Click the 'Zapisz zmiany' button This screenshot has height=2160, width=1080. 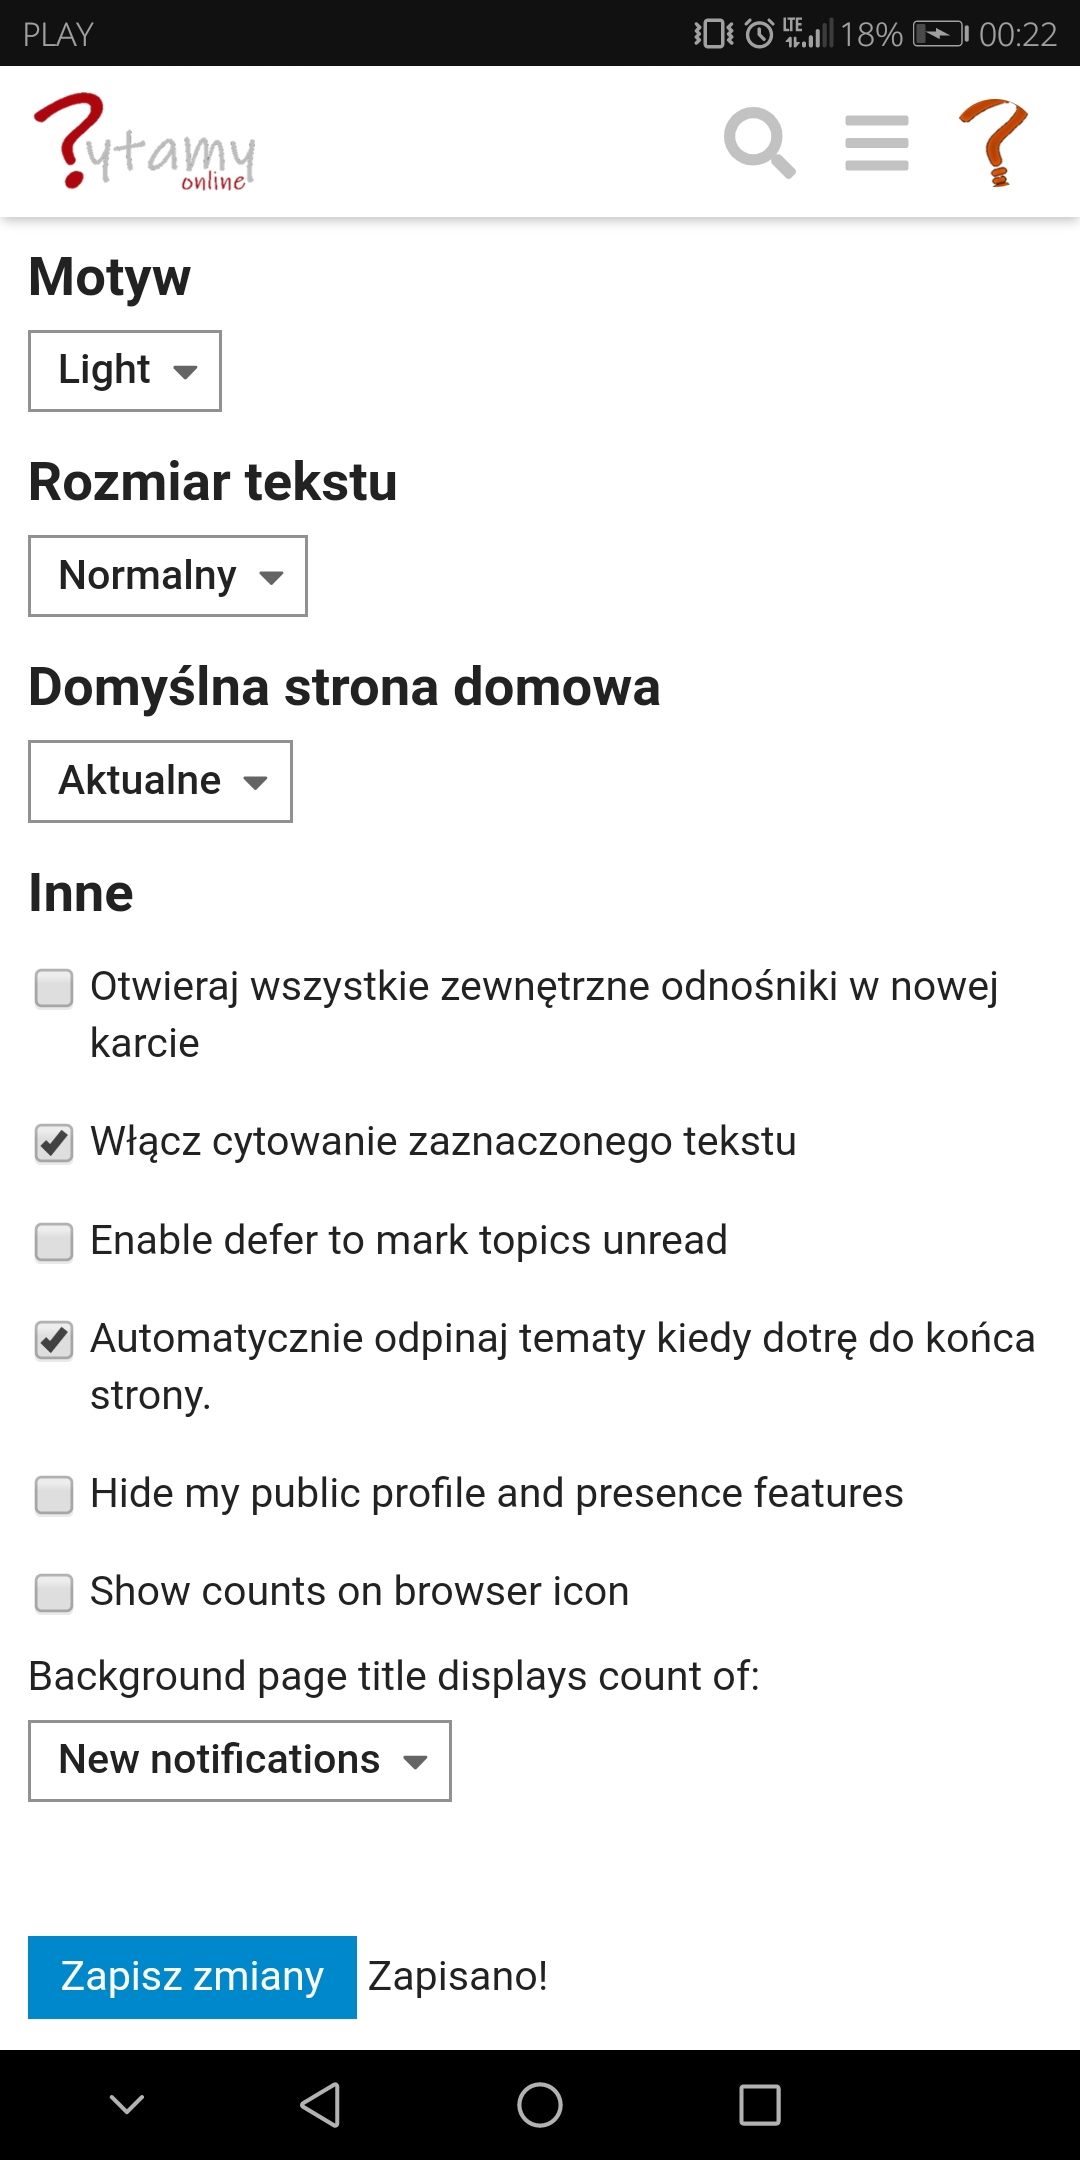[x=192, y=1977]
